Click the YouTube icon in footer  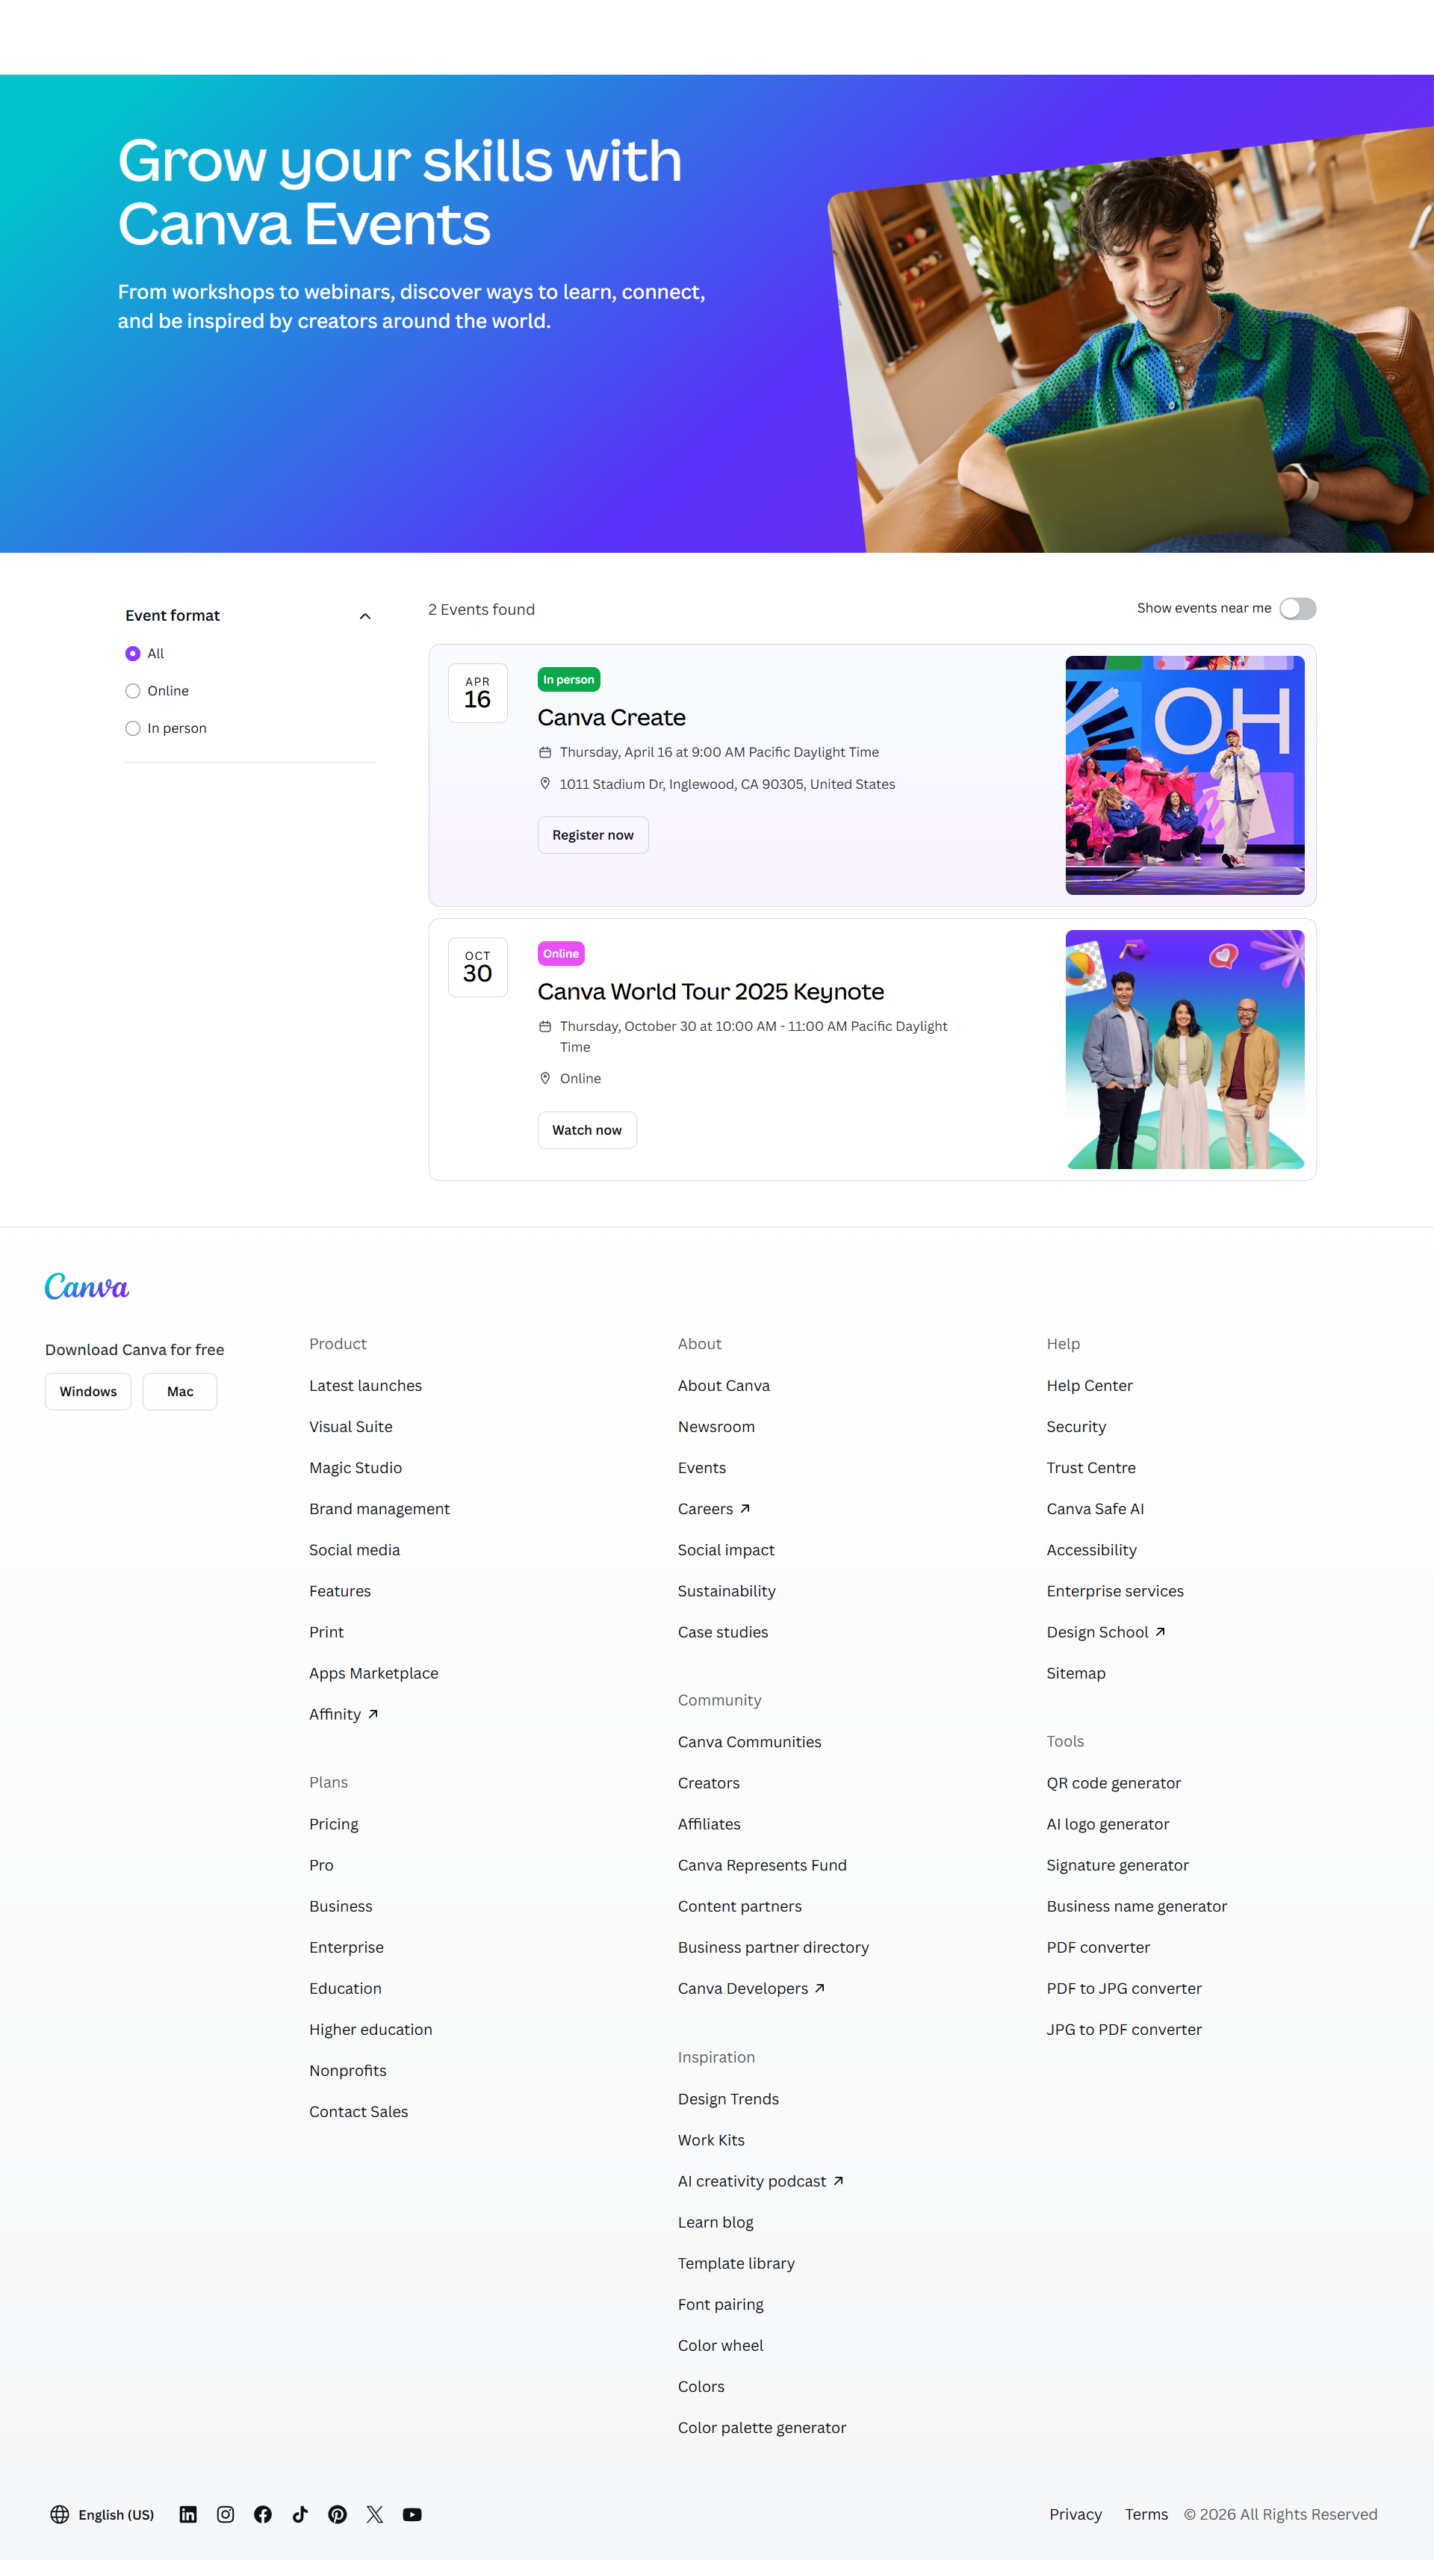pos(412,2514)
